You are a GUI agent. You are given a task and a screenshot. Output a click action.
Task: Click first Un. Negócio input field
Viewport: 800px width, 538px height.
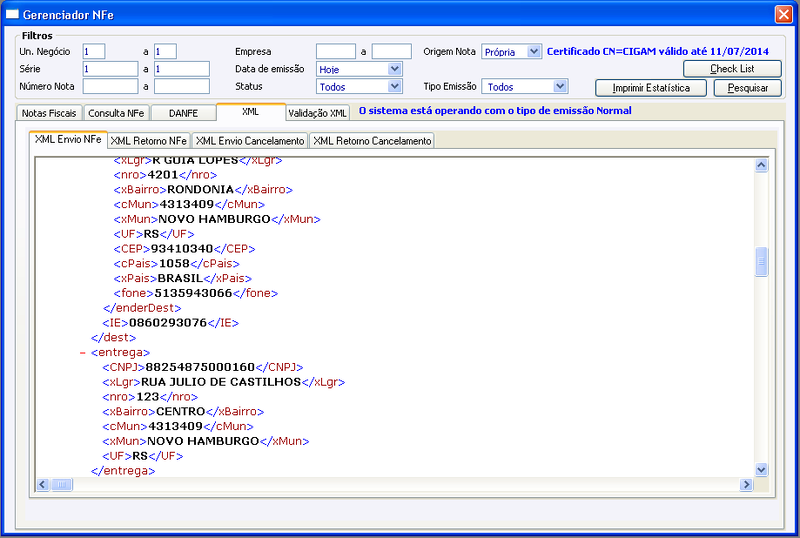pyautogui.click(x=94, y=52)
